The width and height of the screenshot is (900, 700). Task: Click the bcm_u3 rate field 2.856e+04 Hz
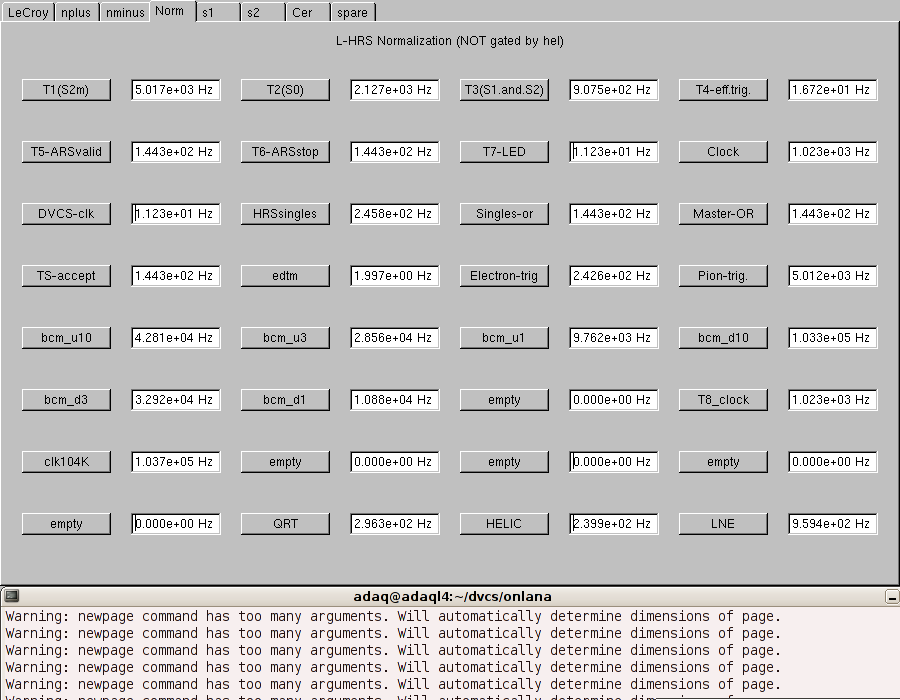tap(395, 338)
